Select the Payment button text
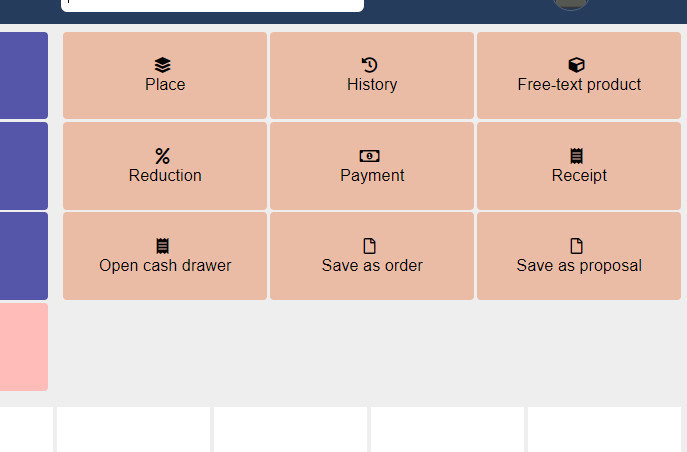This screenshot has width=687, height=452. point(372,176)
